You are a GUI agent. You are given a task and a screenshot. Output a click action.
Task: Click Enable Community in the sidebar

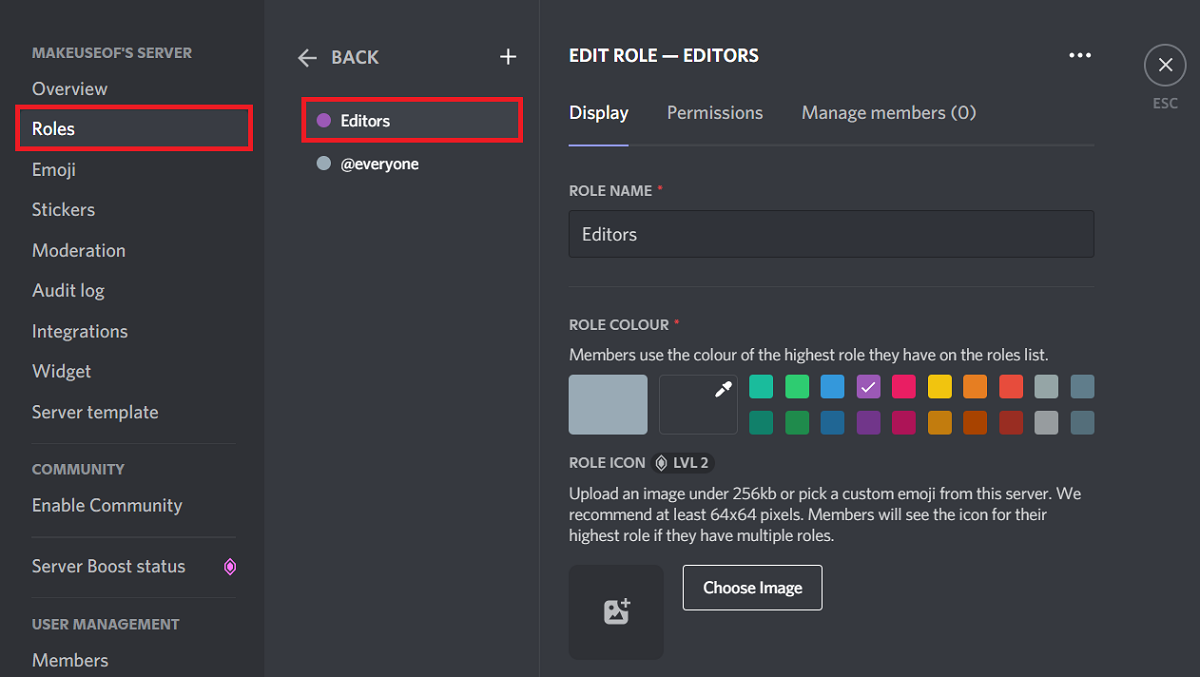pos(107,506)
